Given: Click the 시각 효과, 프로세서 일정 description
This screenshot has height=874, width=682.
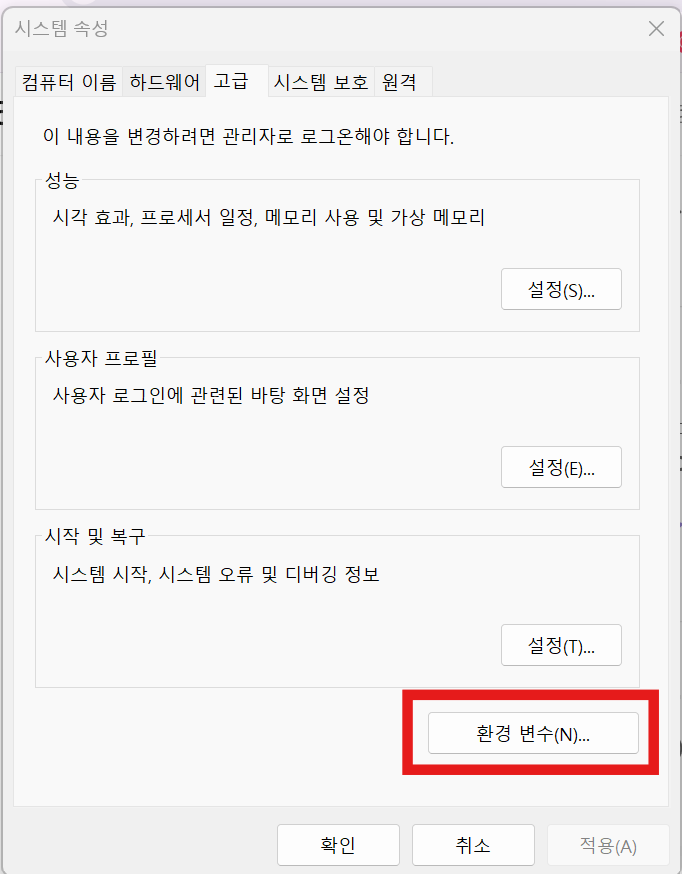Looking at the screenshot, I should coord(269,217).
